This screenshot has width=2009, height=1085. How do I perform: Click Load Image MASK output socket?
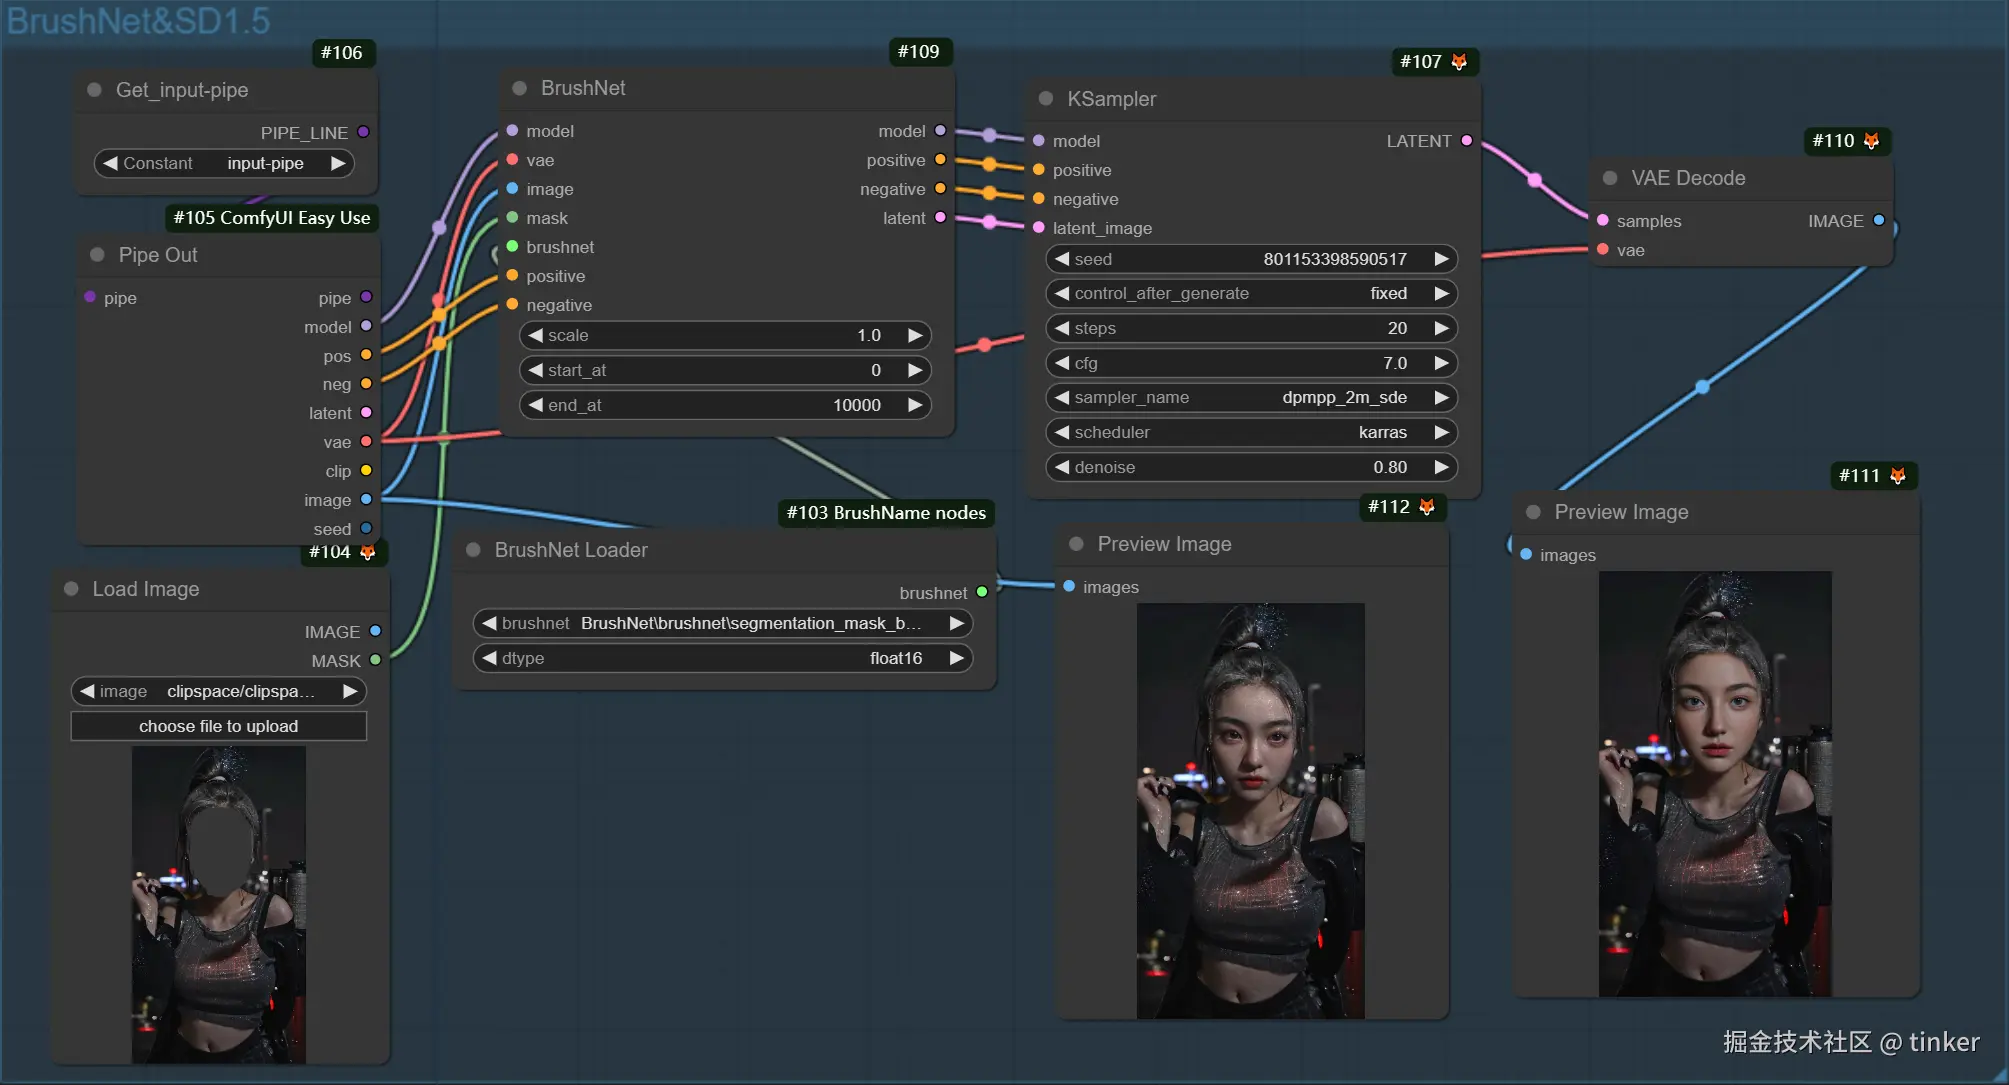click(x=375, y=660)
